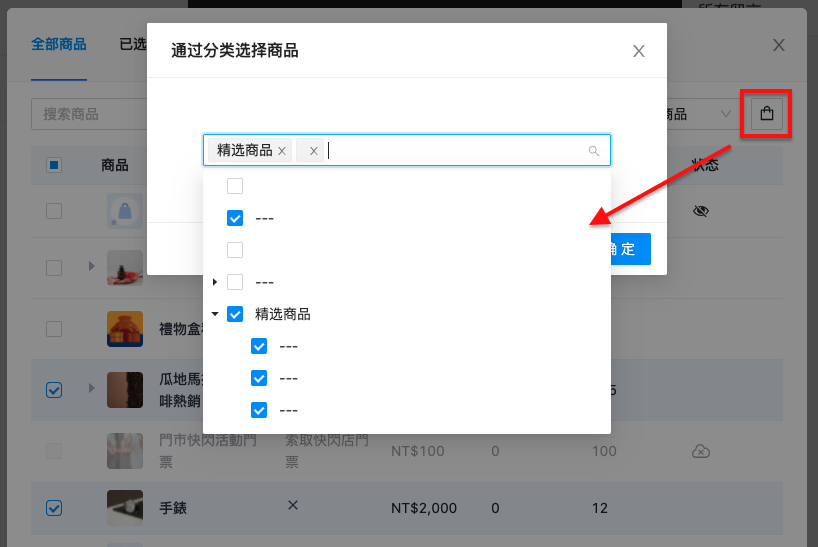The width and height of the screenshot is (818, 547).
Task: Click into the category multi-select input
Action: pyautogui.click(x=407, y=150)
